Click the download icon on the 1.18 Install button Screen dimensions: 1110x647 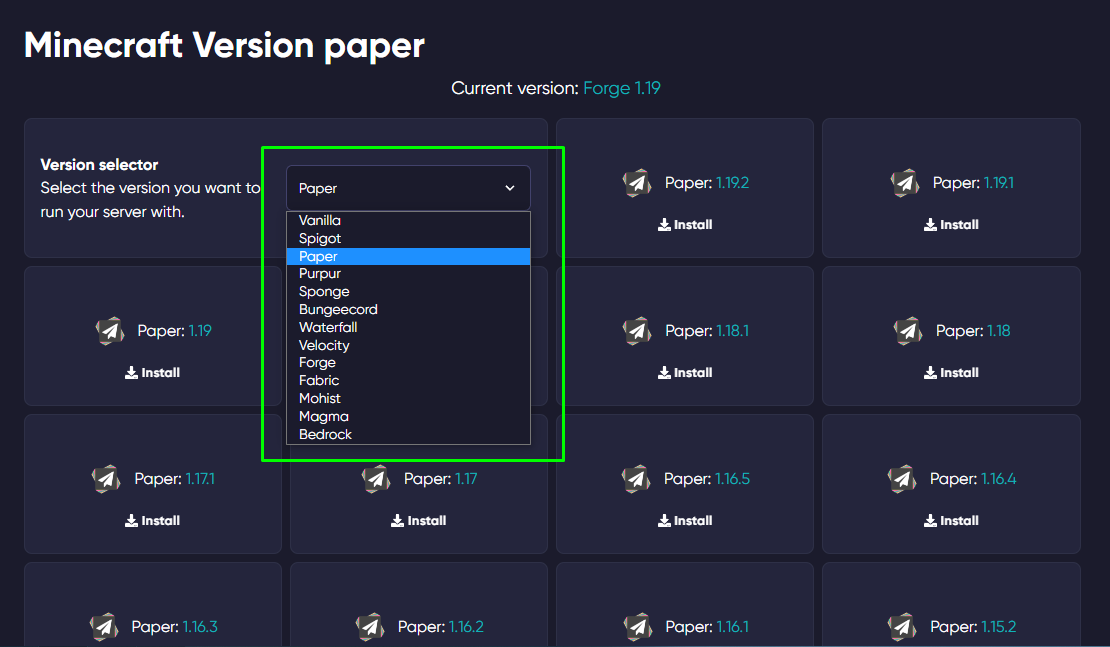point(928,372)
